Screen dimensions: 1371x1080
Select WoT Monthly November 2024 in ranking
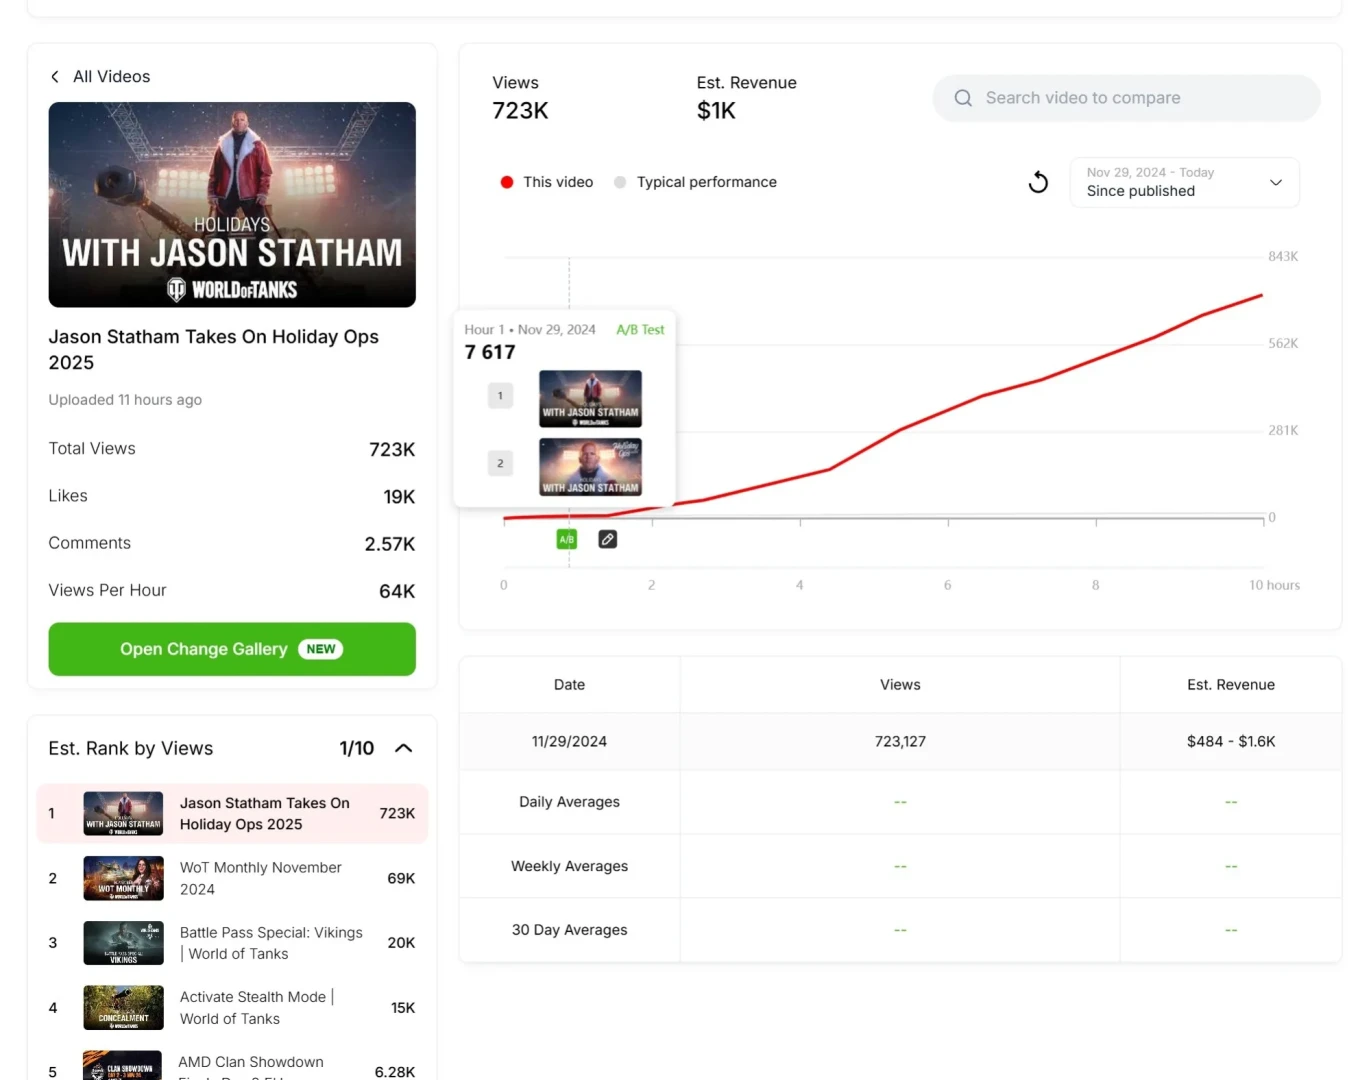click(x=261, y=878)
